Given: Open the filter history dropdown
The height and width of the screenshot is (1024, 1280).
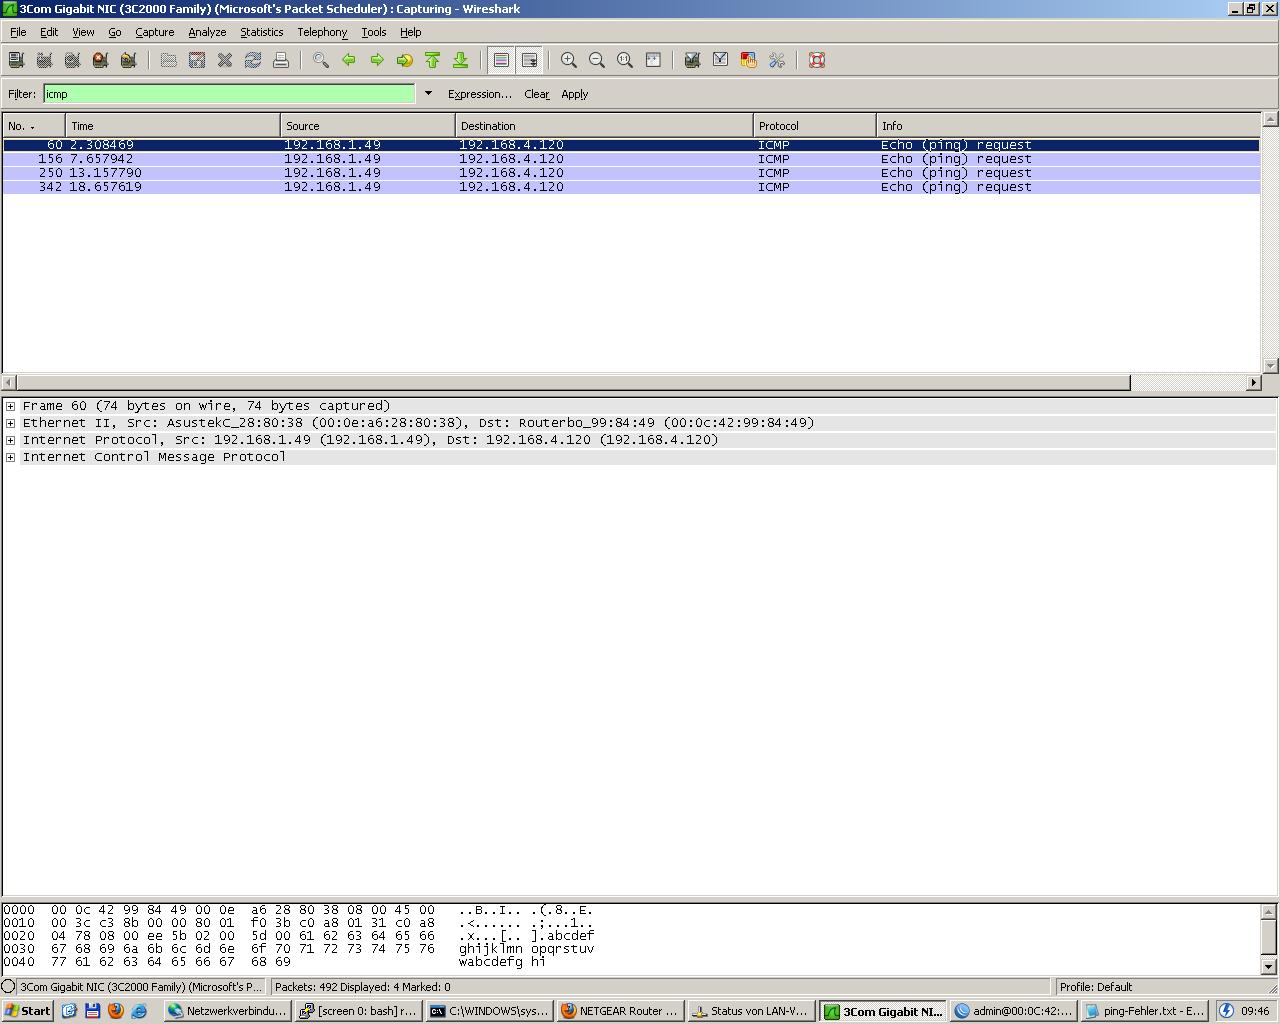Looking at the screenshot, I should pyautogui.click(x=428, y=94).
